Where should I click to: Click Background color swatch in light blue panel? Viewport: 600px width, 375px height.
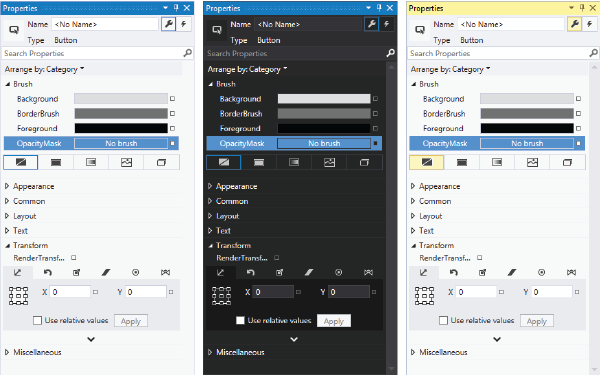coord(121,99)
